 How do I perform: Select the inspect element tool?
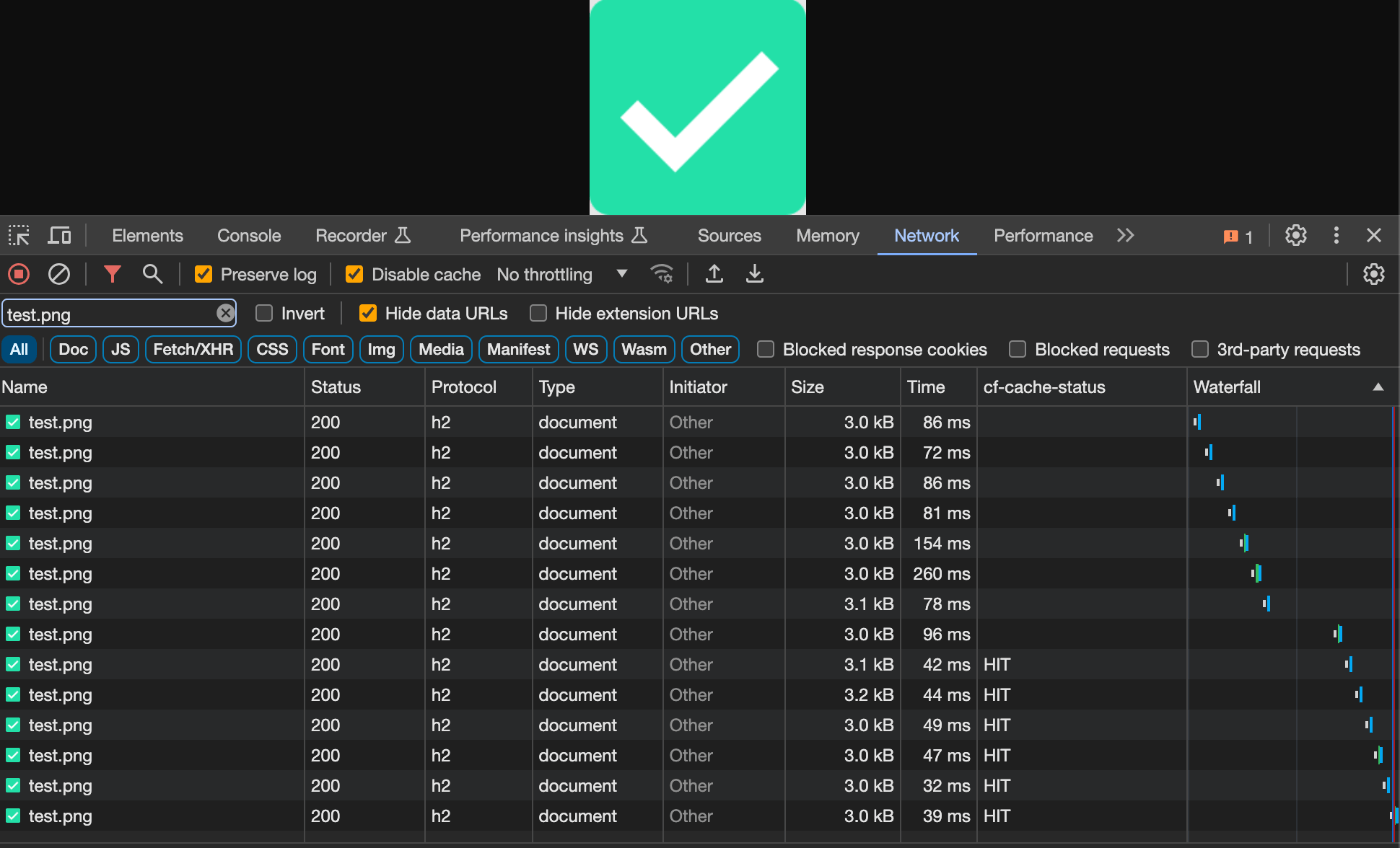(19, 235)
